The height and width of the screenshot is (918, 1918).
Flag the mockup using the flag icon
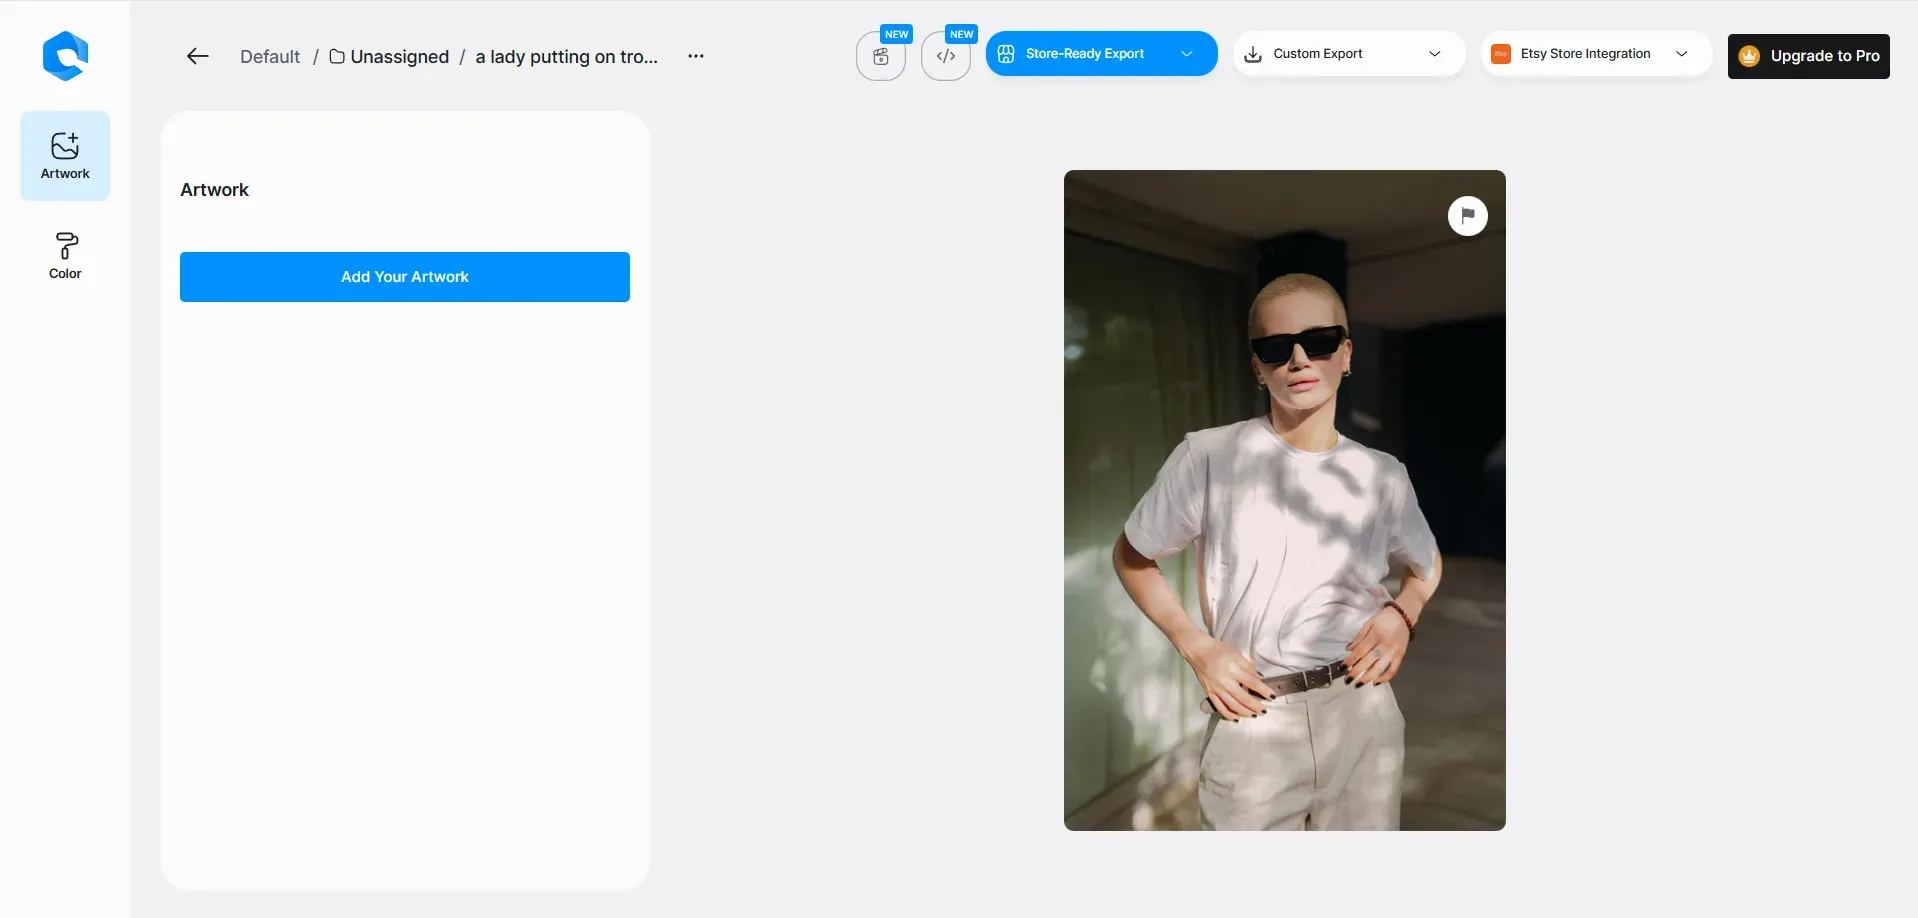click(x=1467, y=215)
